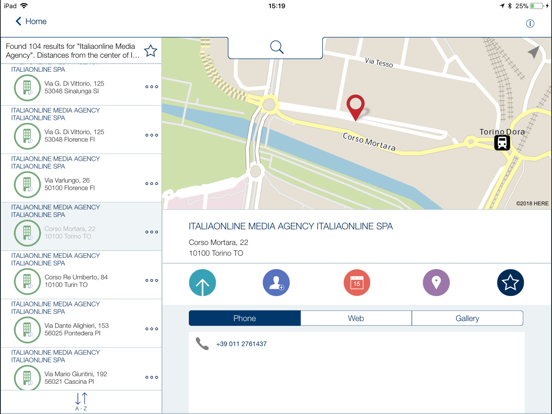The width and height of the screenshot is (552, 414).
Task: Select the Via Varlungo, 26 Florence result
Action: click(81, 178)
